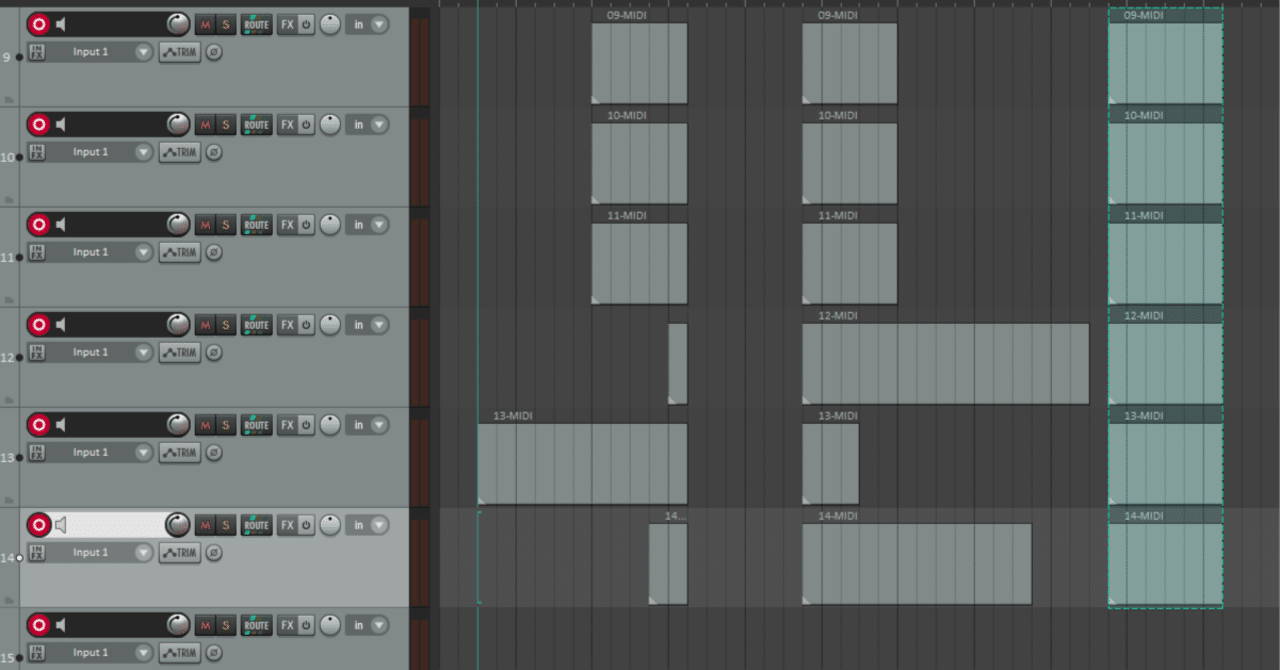Screen dimensions: 1280x670
Task: Mute track 11
Action: click(207, 224)
